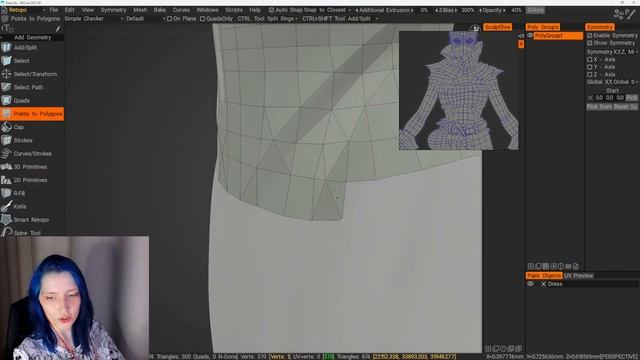Screen dimensions: 640x360
Task: Open Symmetry X,Y,Z, Mirror type dropdown
Action: pos(612,52)
